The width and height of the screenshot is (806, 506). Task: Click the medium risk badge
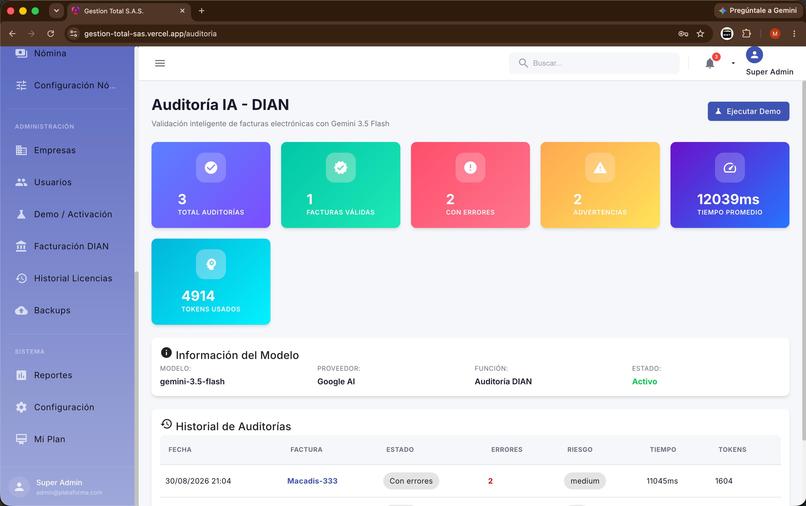[x=584, y=481]
